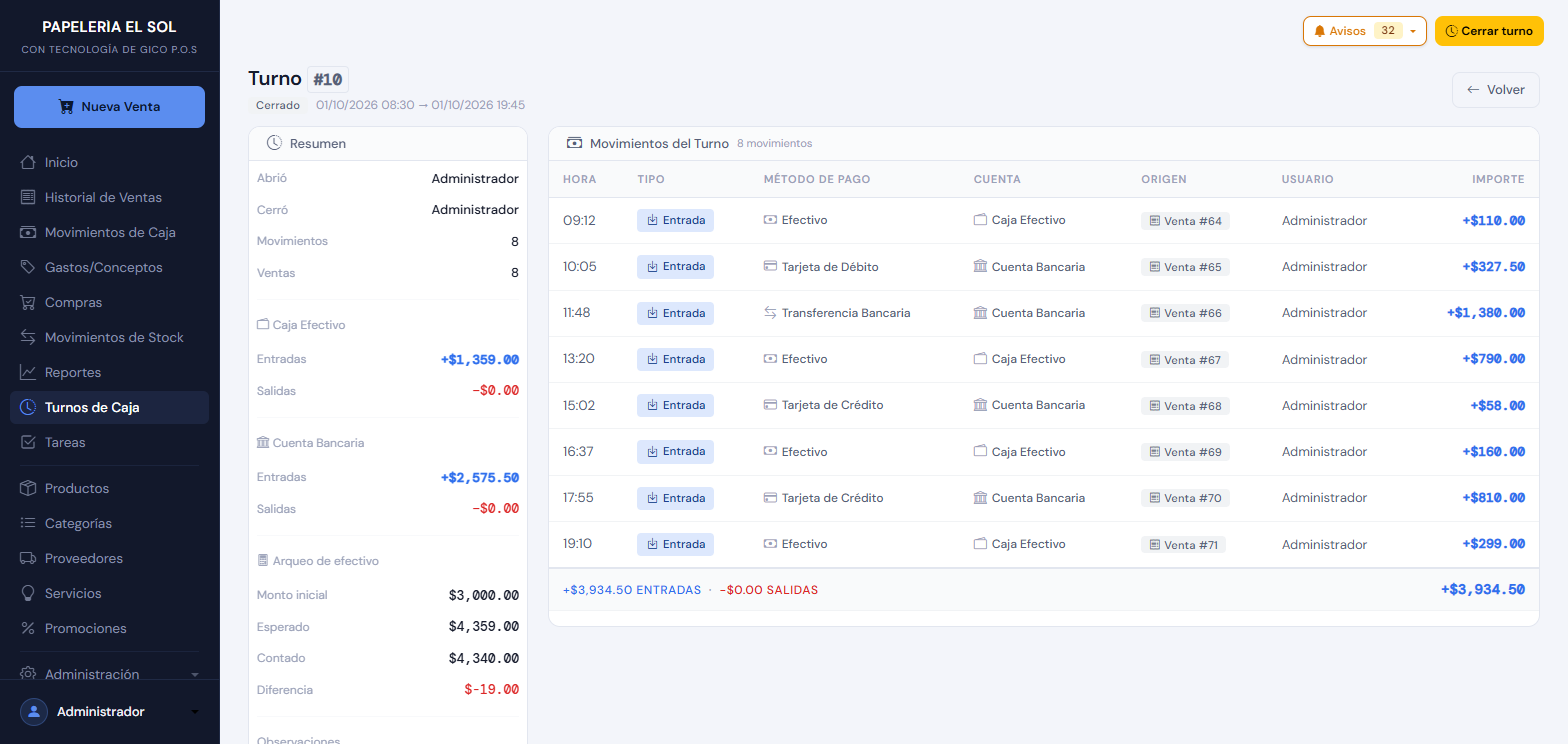Click the #10 shift number badge
Viewport: 1568px width, 744px height.
pos(328,79)
